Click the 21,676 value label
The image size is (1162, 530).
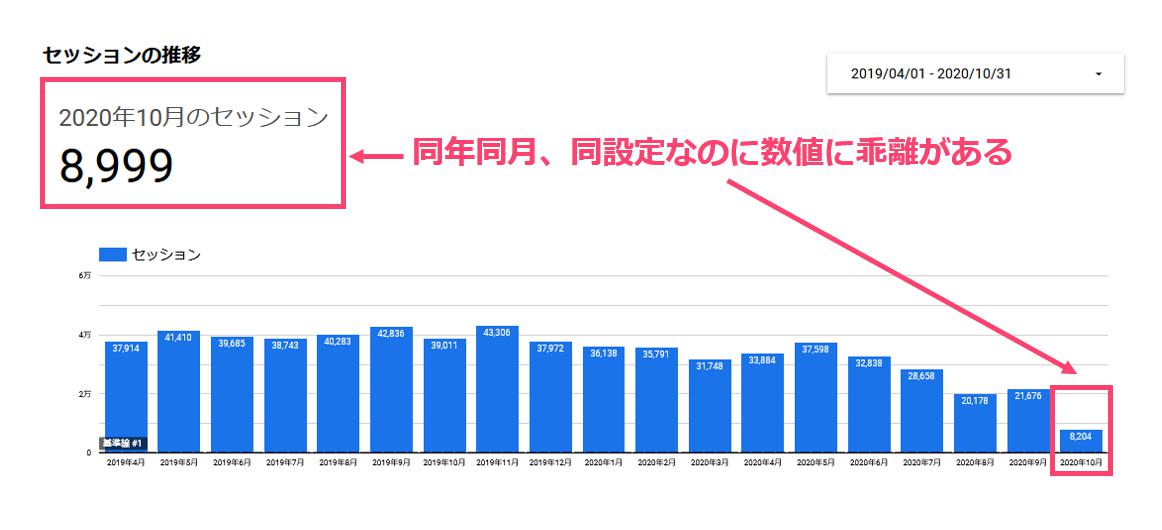tap(1029, 396)
